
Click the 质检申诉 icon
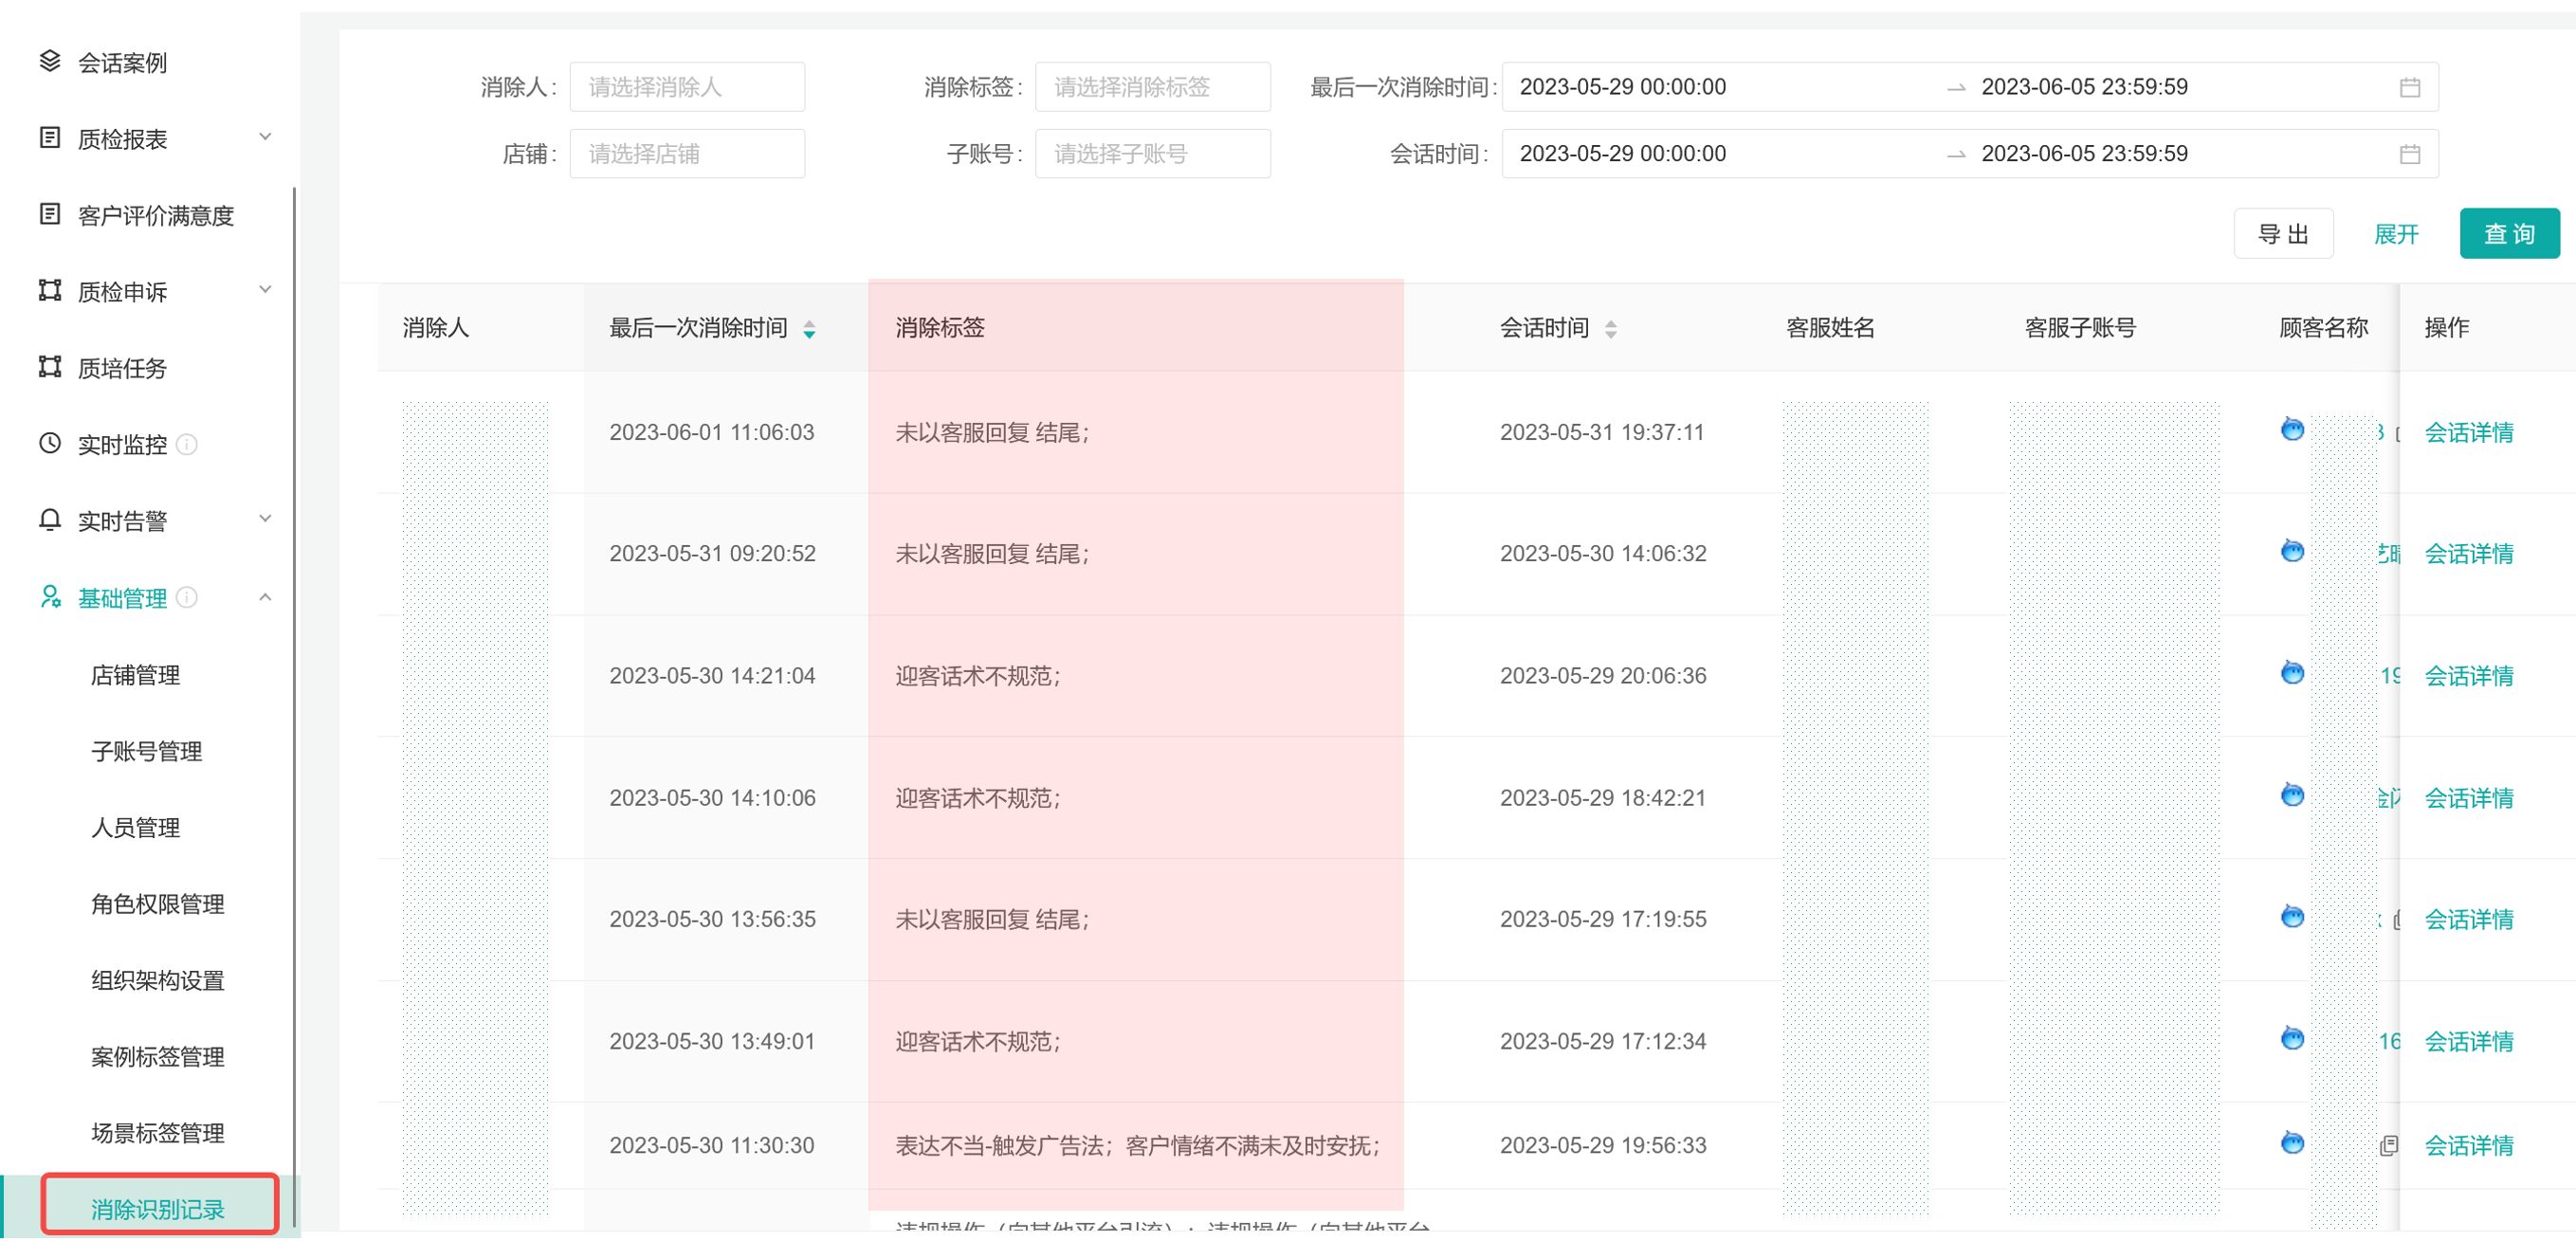(x=50, y=291)
